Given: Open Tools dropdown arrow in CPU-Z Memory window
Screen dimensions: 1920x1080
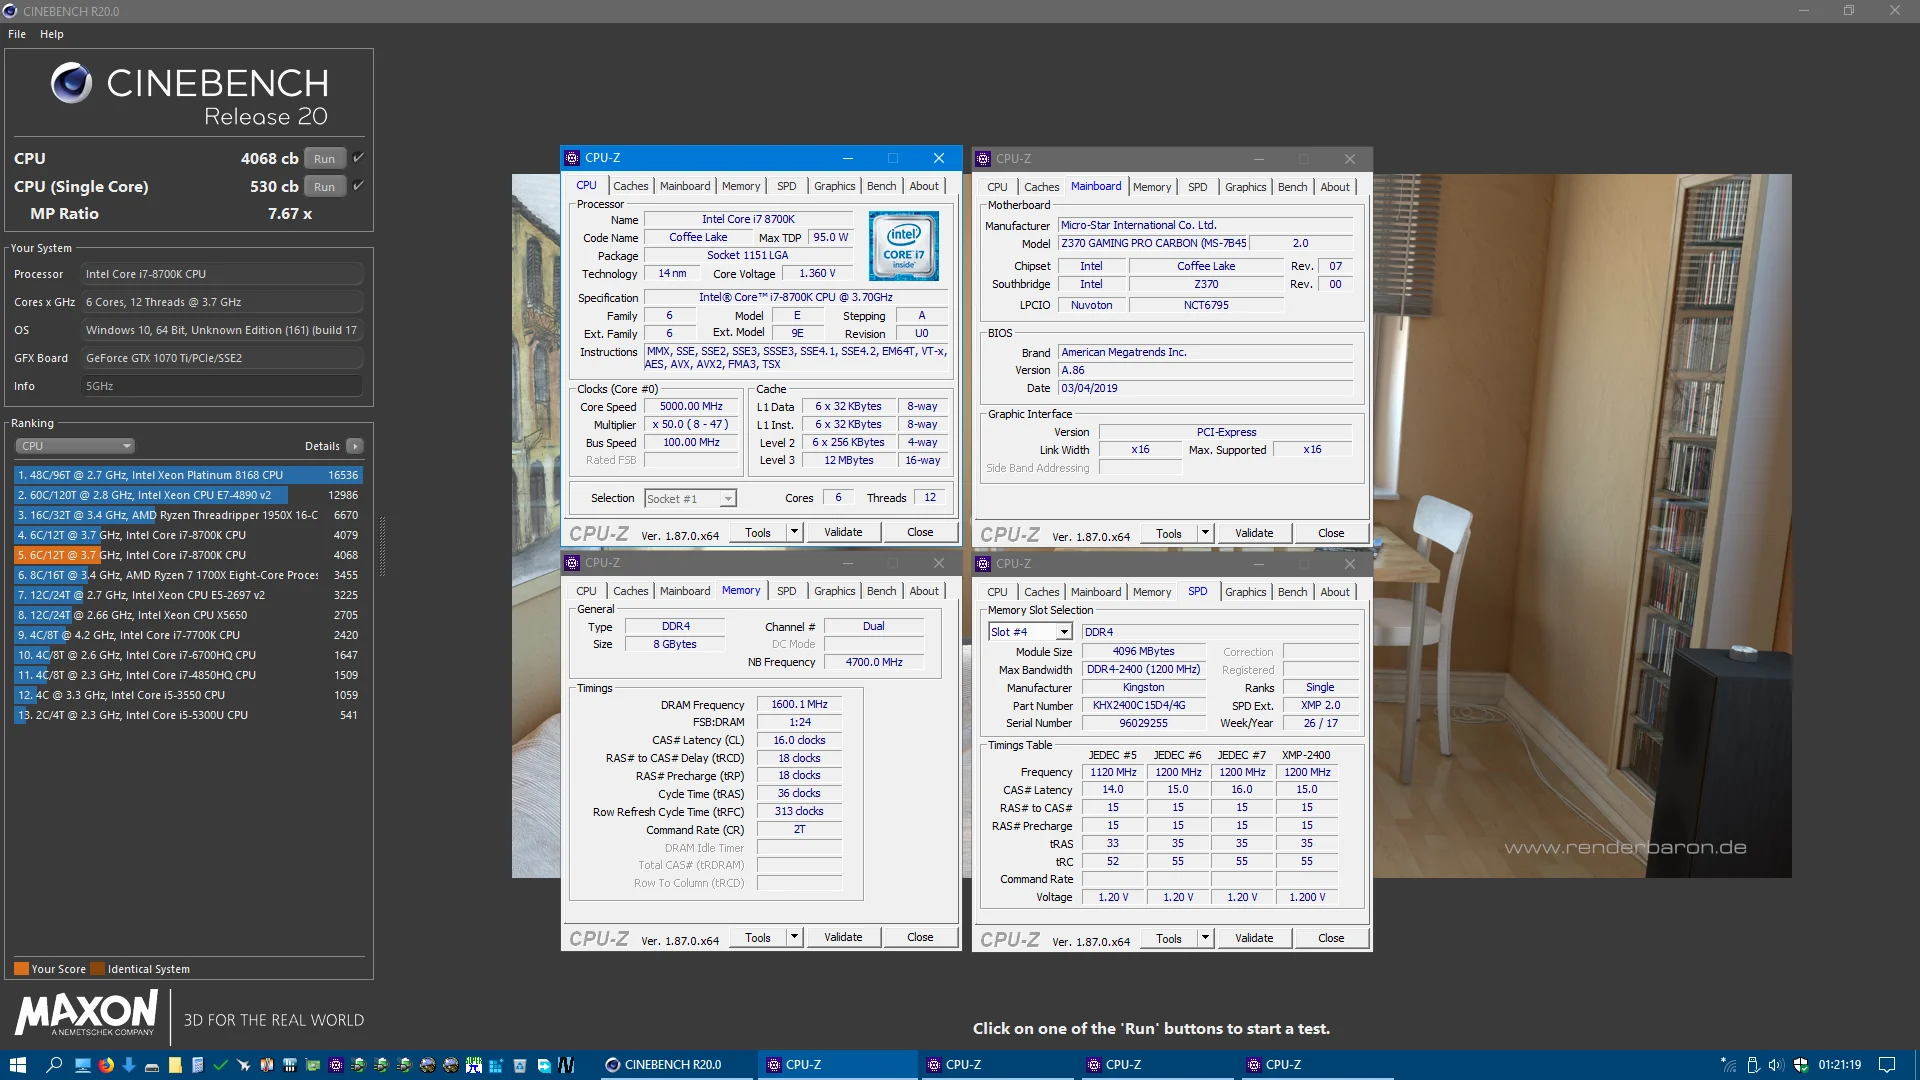Looking at the screenshot, I should click(x=795, y=937).
